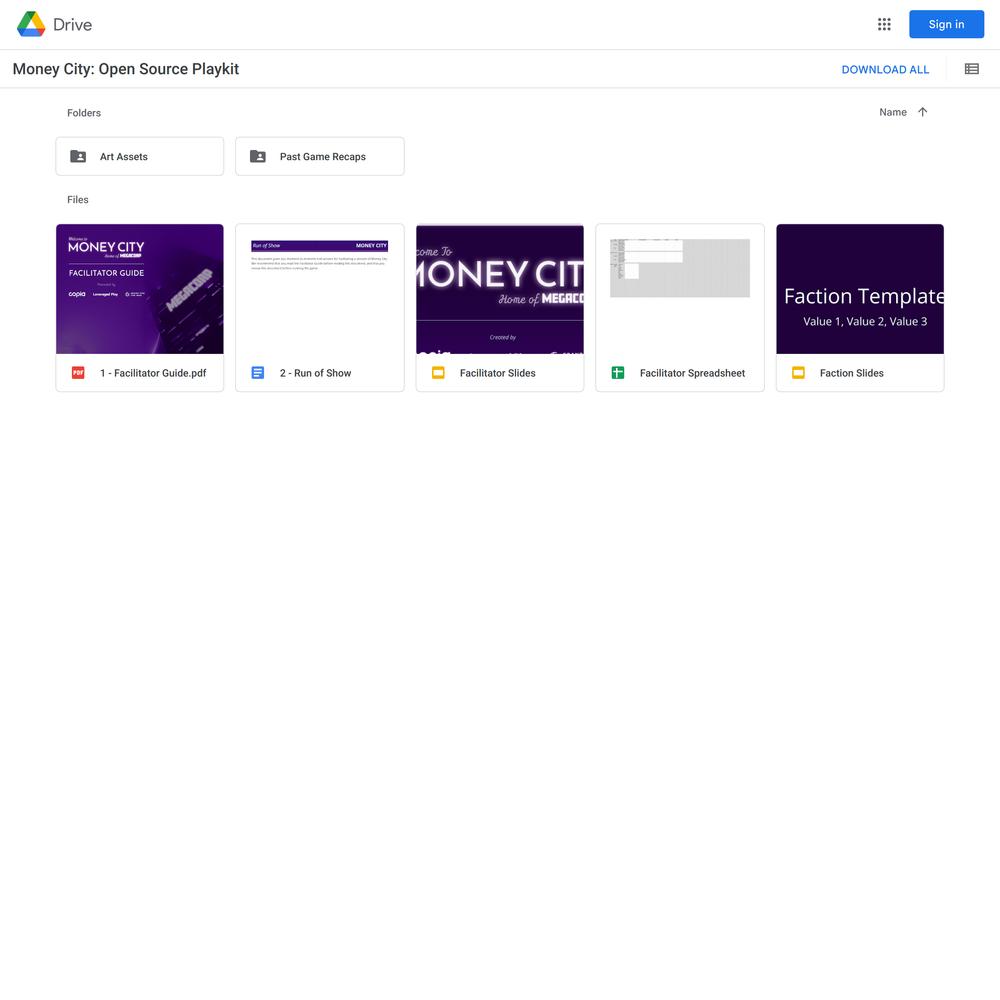
Task: Click the Google Drive logo icon
Action: click(x=31, y=24)
